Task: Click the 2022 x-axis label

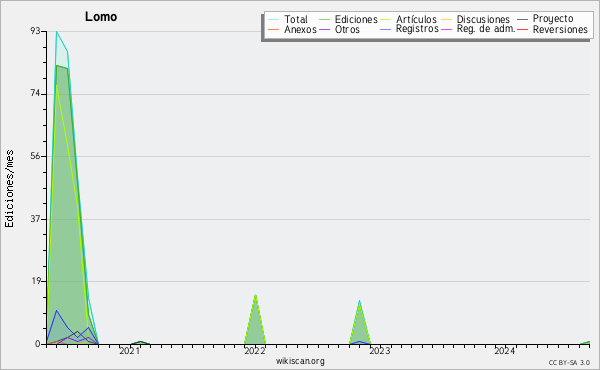Action: click(x=255, y=351)
